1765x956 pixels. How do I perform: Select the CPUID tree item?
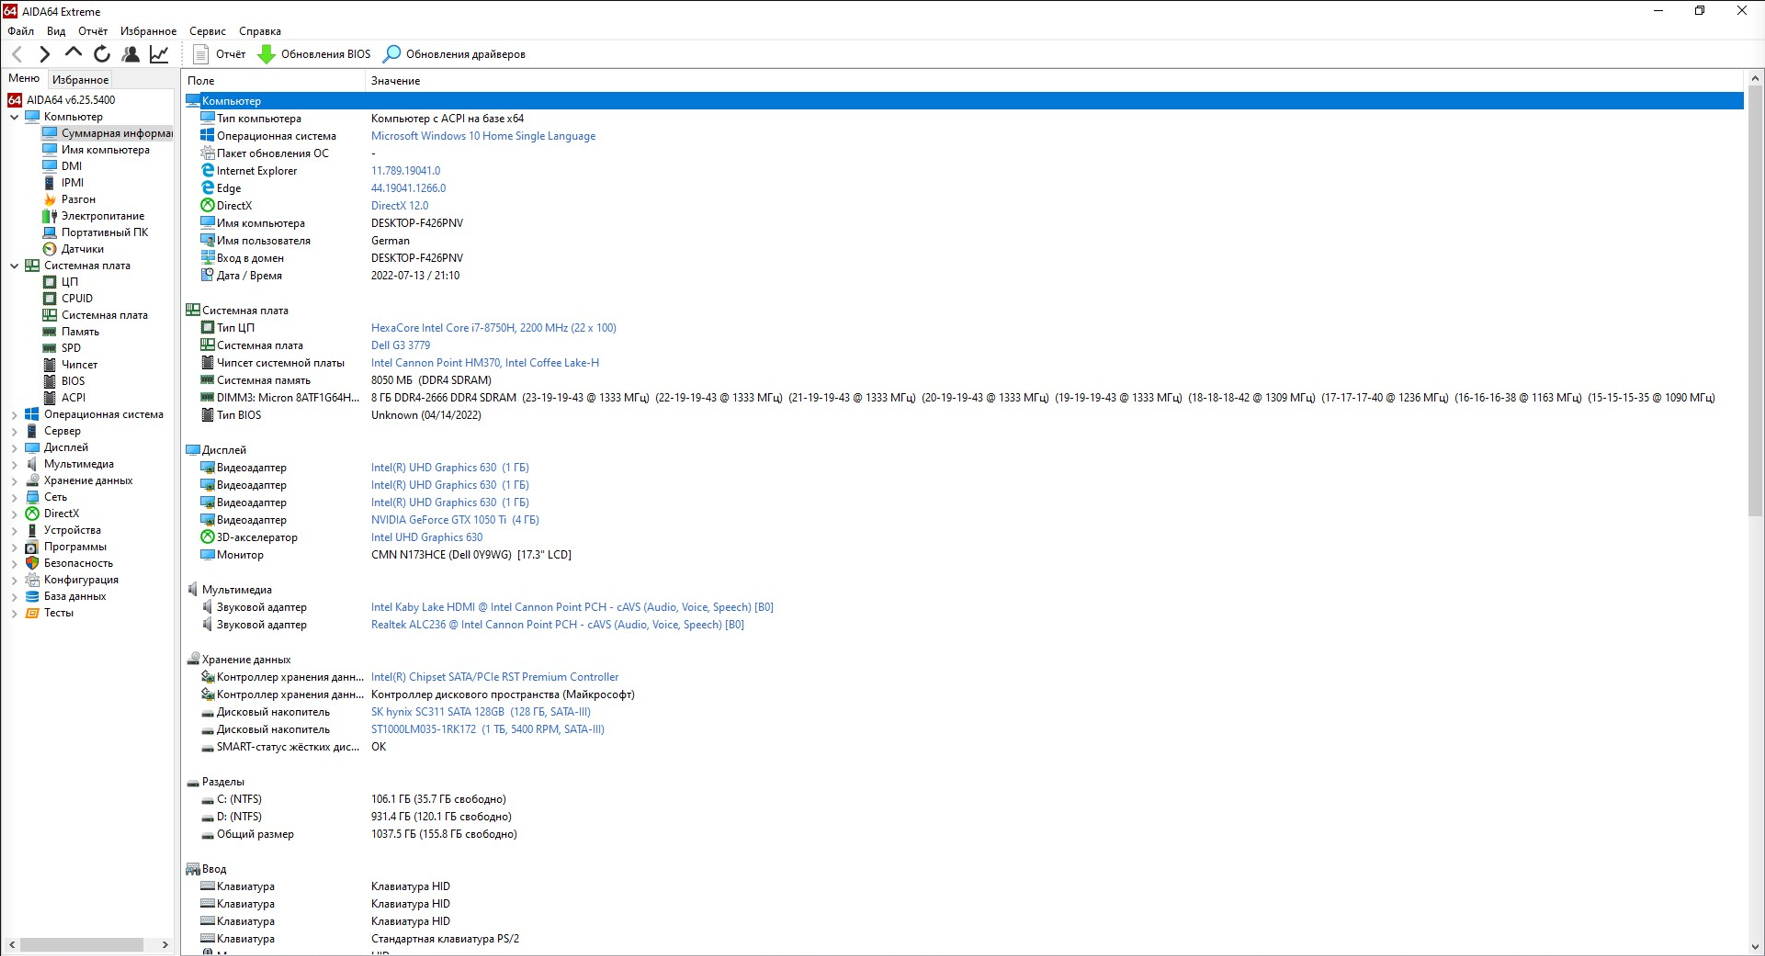click(x=77, y=298)
